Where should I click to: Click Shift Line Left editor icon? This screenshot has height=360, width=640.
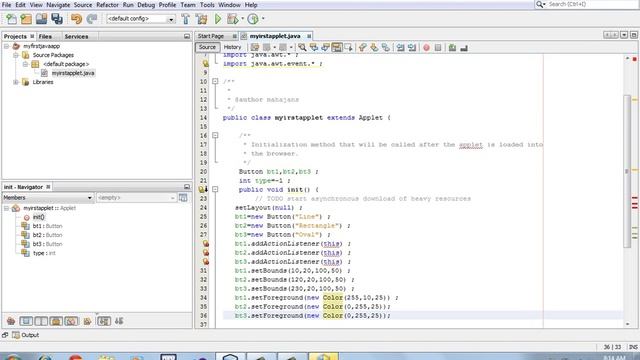[x=400, y=48]
